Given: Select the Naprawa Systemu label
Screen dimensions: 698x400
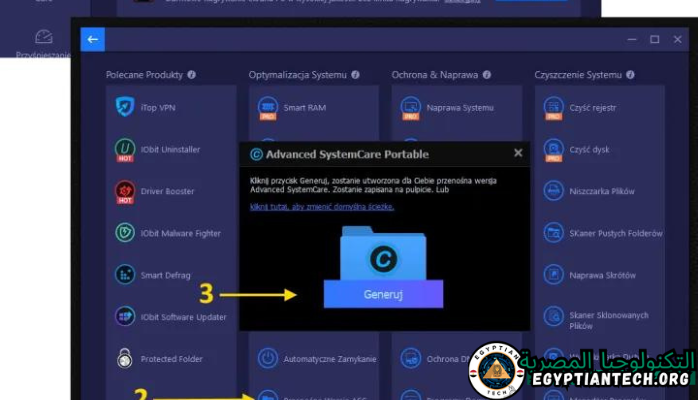Looking at the screenshot, I should 460,108.
